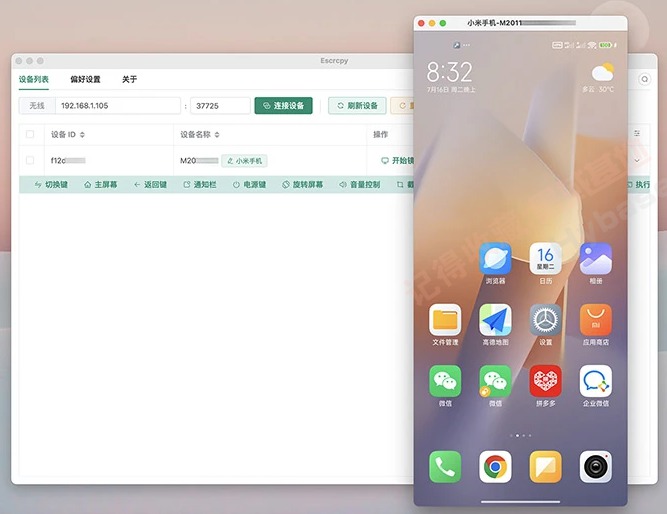
Task: Switch to the 偏好设置 tab
Action: pos(85,79)
